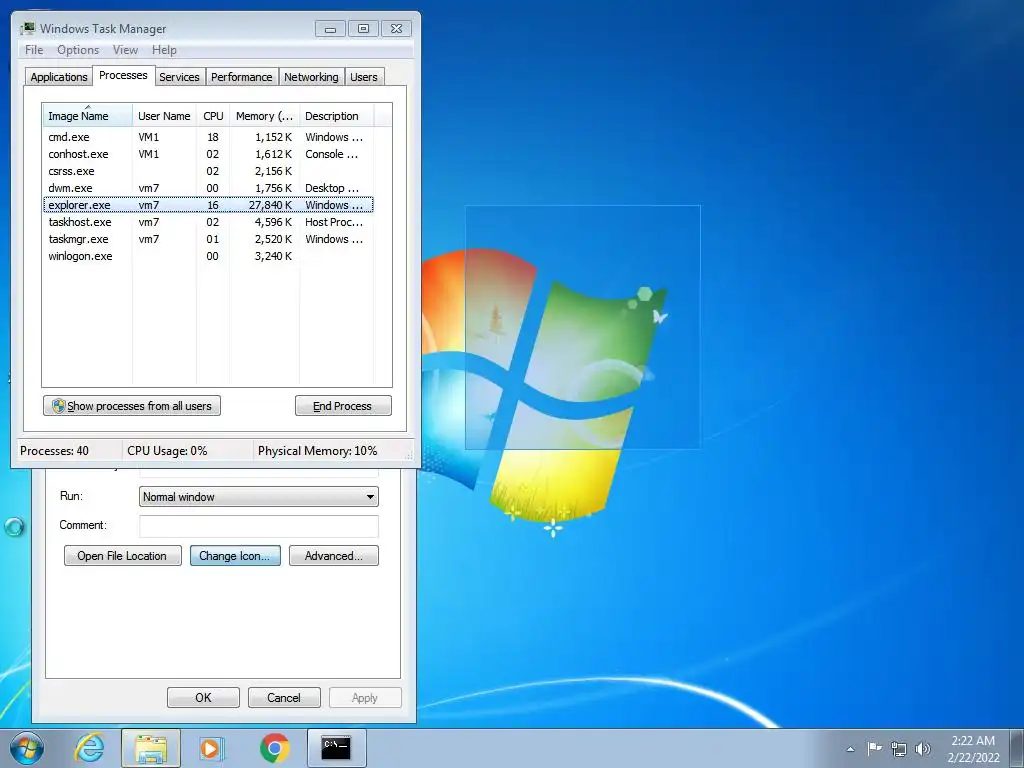
Task: Click the Task Manager title bar icon
Action: pyautogui.click(x=27, y=29)
